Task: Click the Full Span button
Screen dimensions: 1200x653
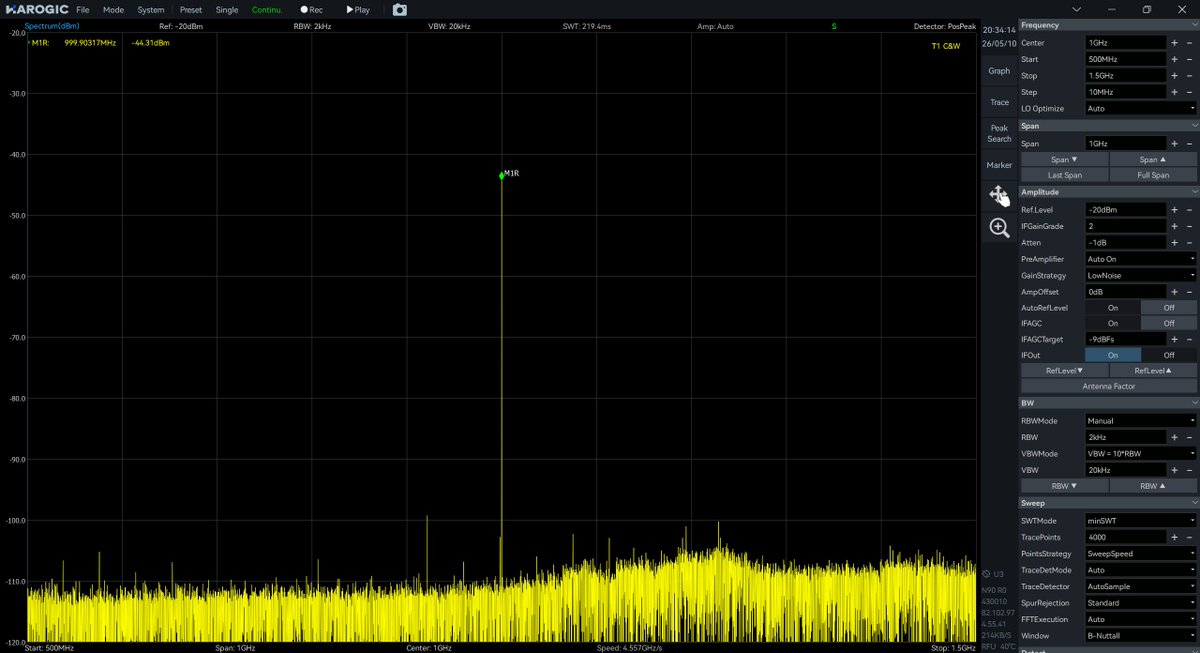Action: coord(1153,175)
